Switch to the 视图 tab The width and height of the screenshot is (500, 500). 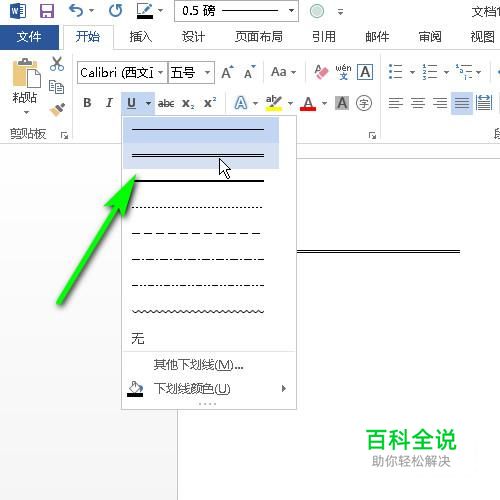click(482, 37)
